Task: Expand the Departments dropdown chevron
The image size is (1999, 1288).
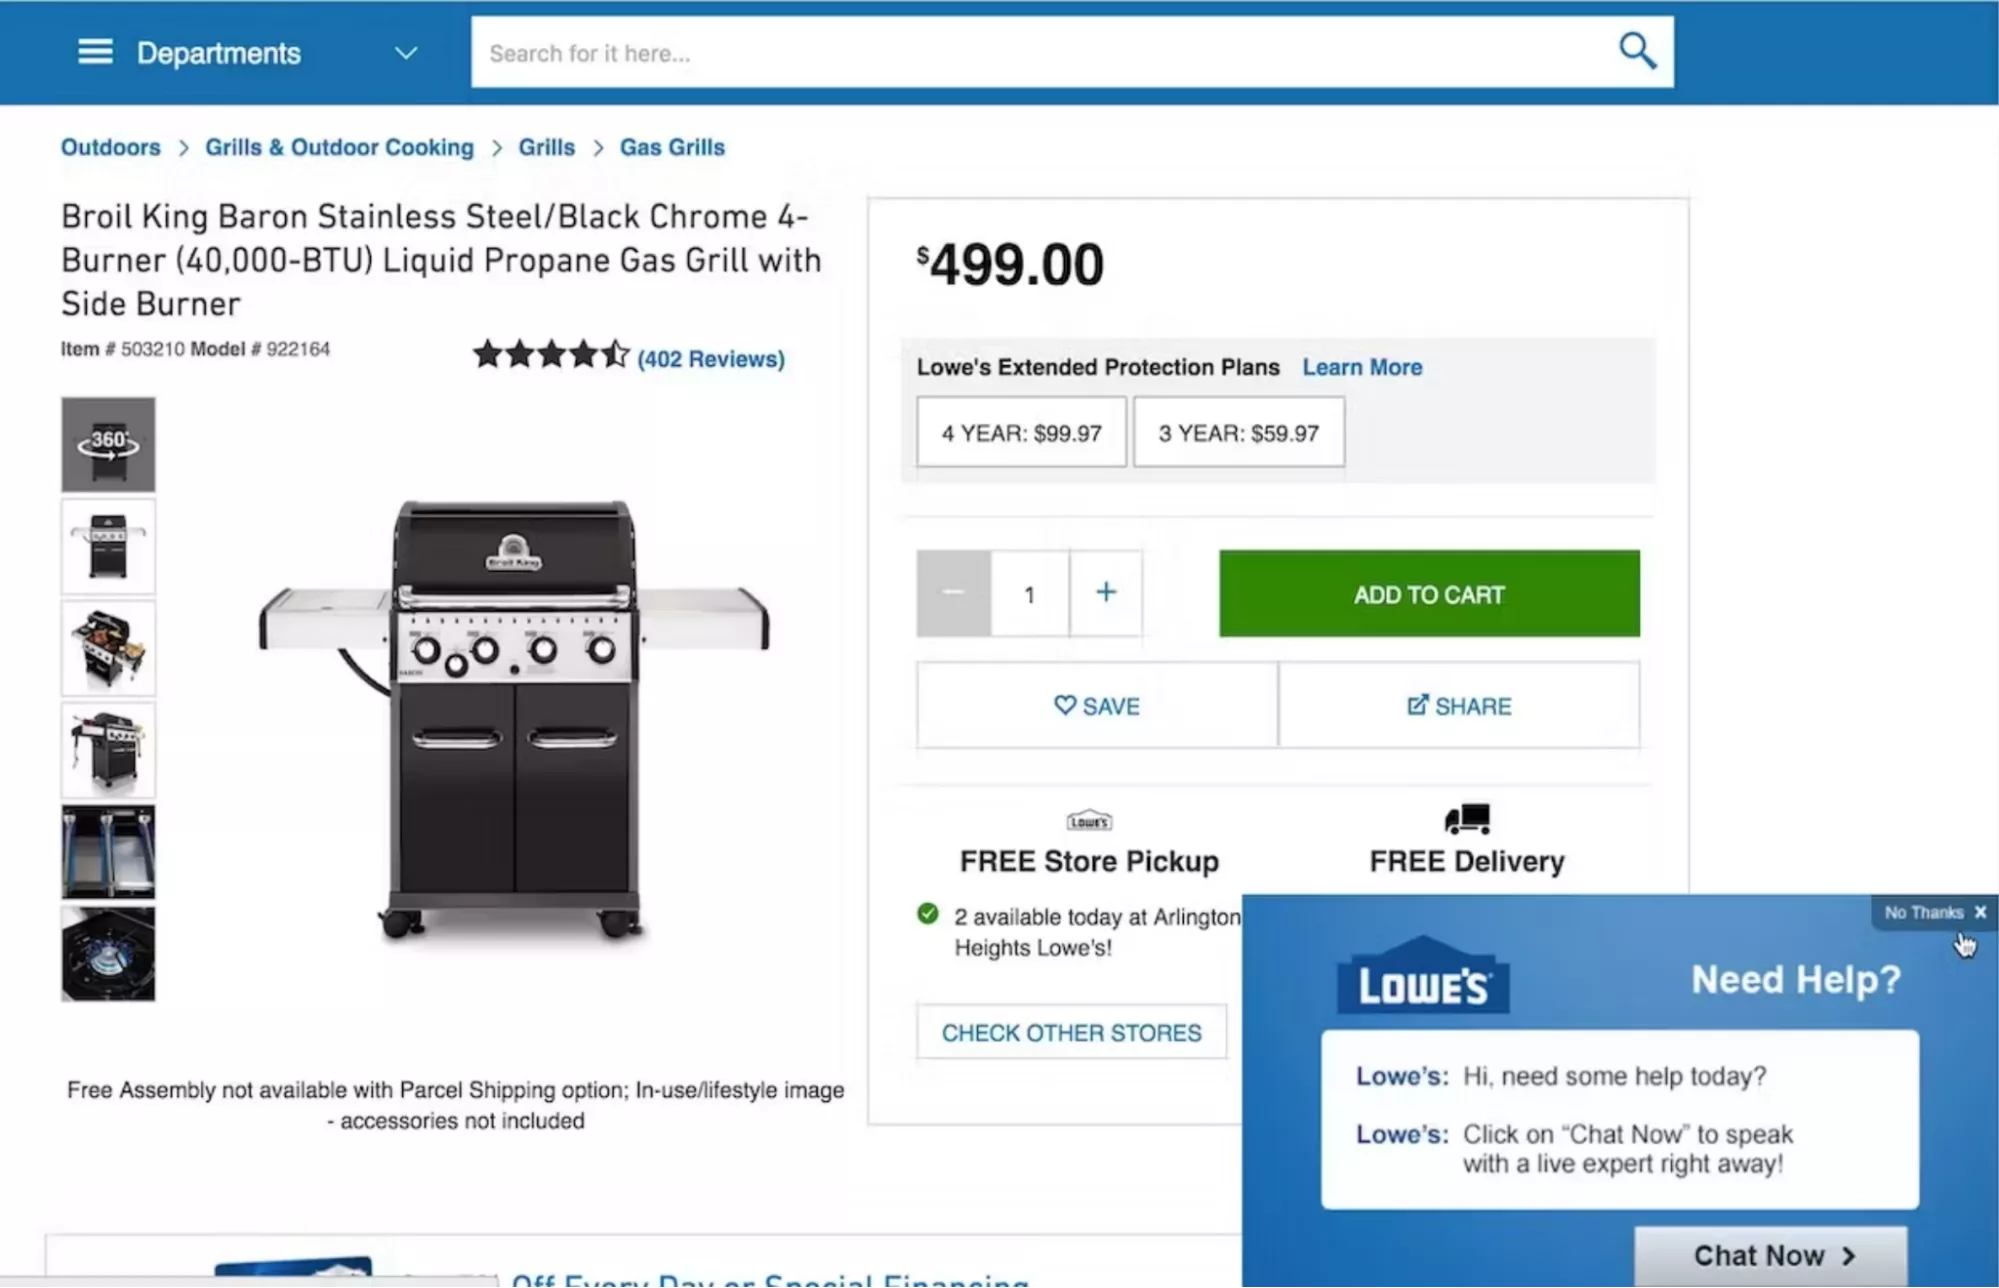Action: click(x=405, y=53)
